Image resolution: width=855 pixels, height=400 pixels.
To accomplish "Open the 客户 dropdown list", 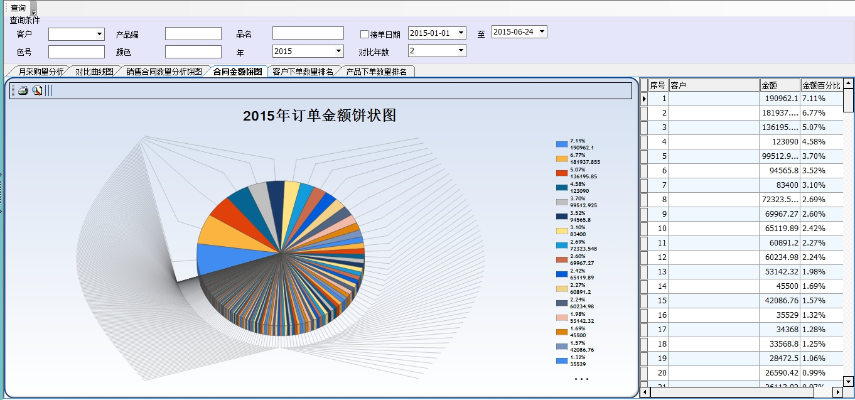I will pyautogui.click(x=99, y=34).
